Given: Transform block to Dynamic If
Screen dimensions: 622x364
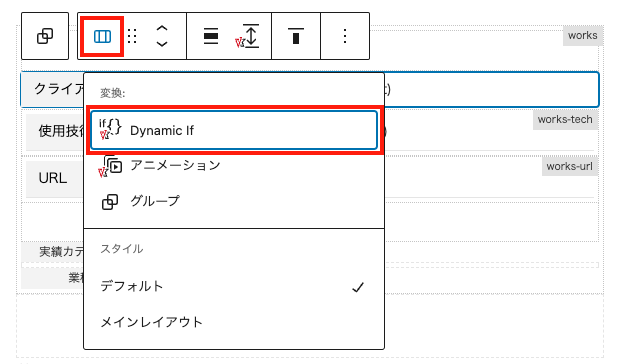Looking at the screenshot, I should pyautogui.click(x=234, y=130).
